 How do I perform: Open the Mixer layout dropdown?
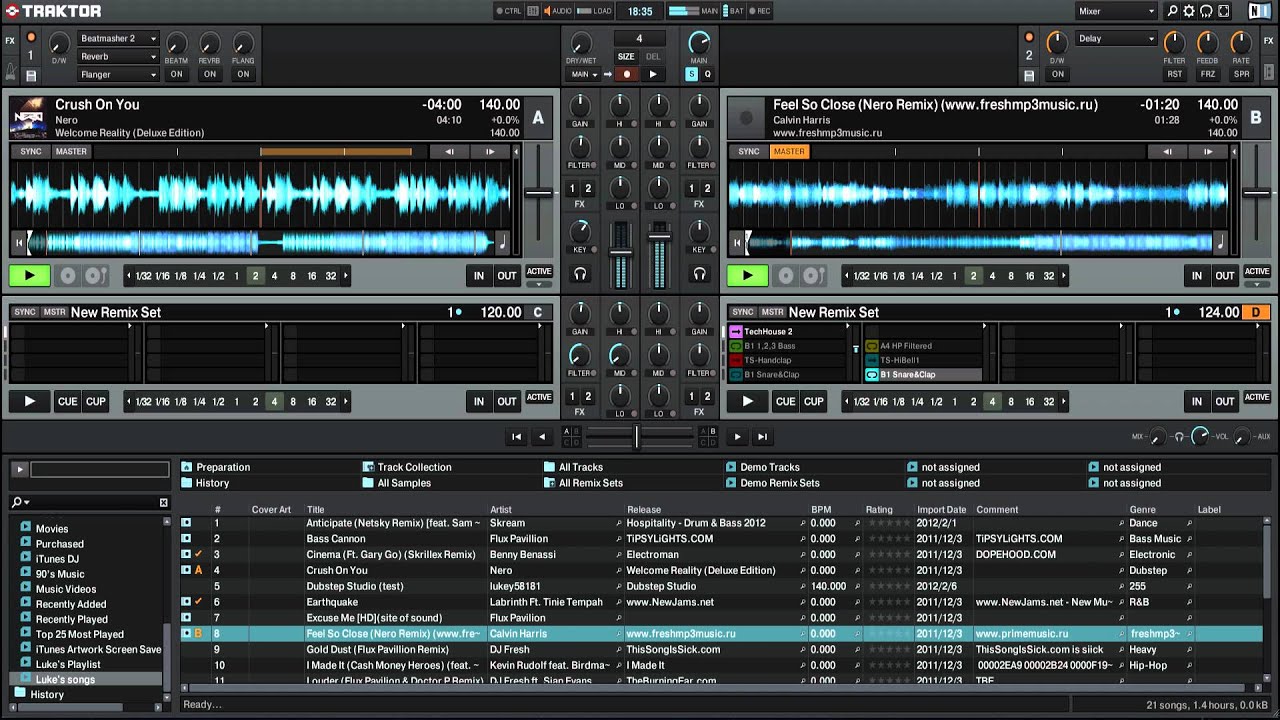point(1116,11)
